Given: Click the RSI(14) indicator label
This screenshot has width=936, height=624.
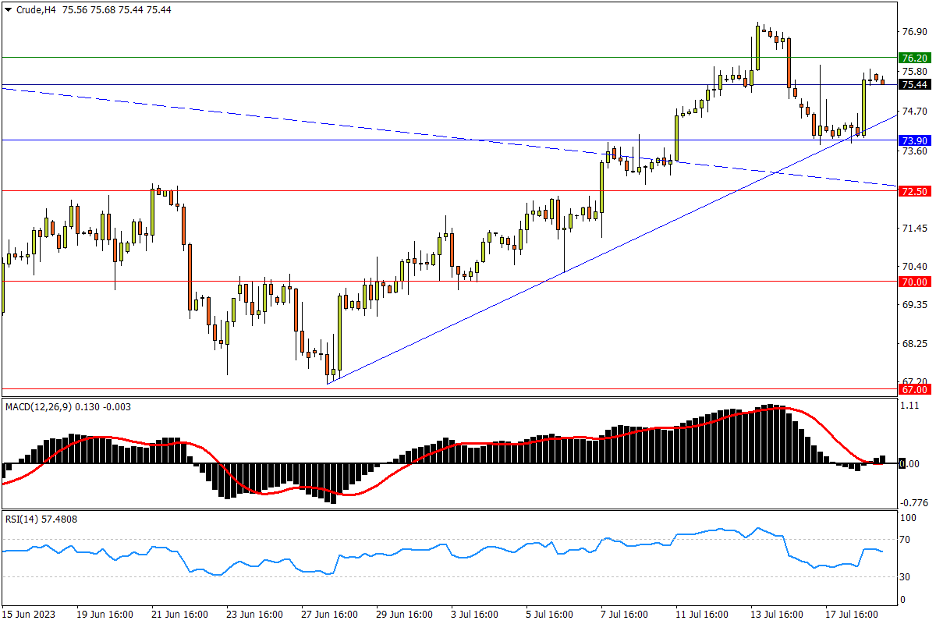Looking at the screenshot, I should (25, 519).
